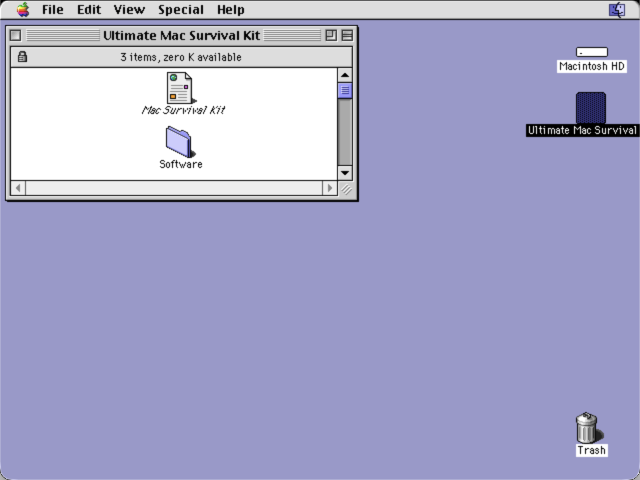Image resolution: width=640 pixels, height=480 pixels.
Task: Open the Apple menu
Action: pos(23,9)
